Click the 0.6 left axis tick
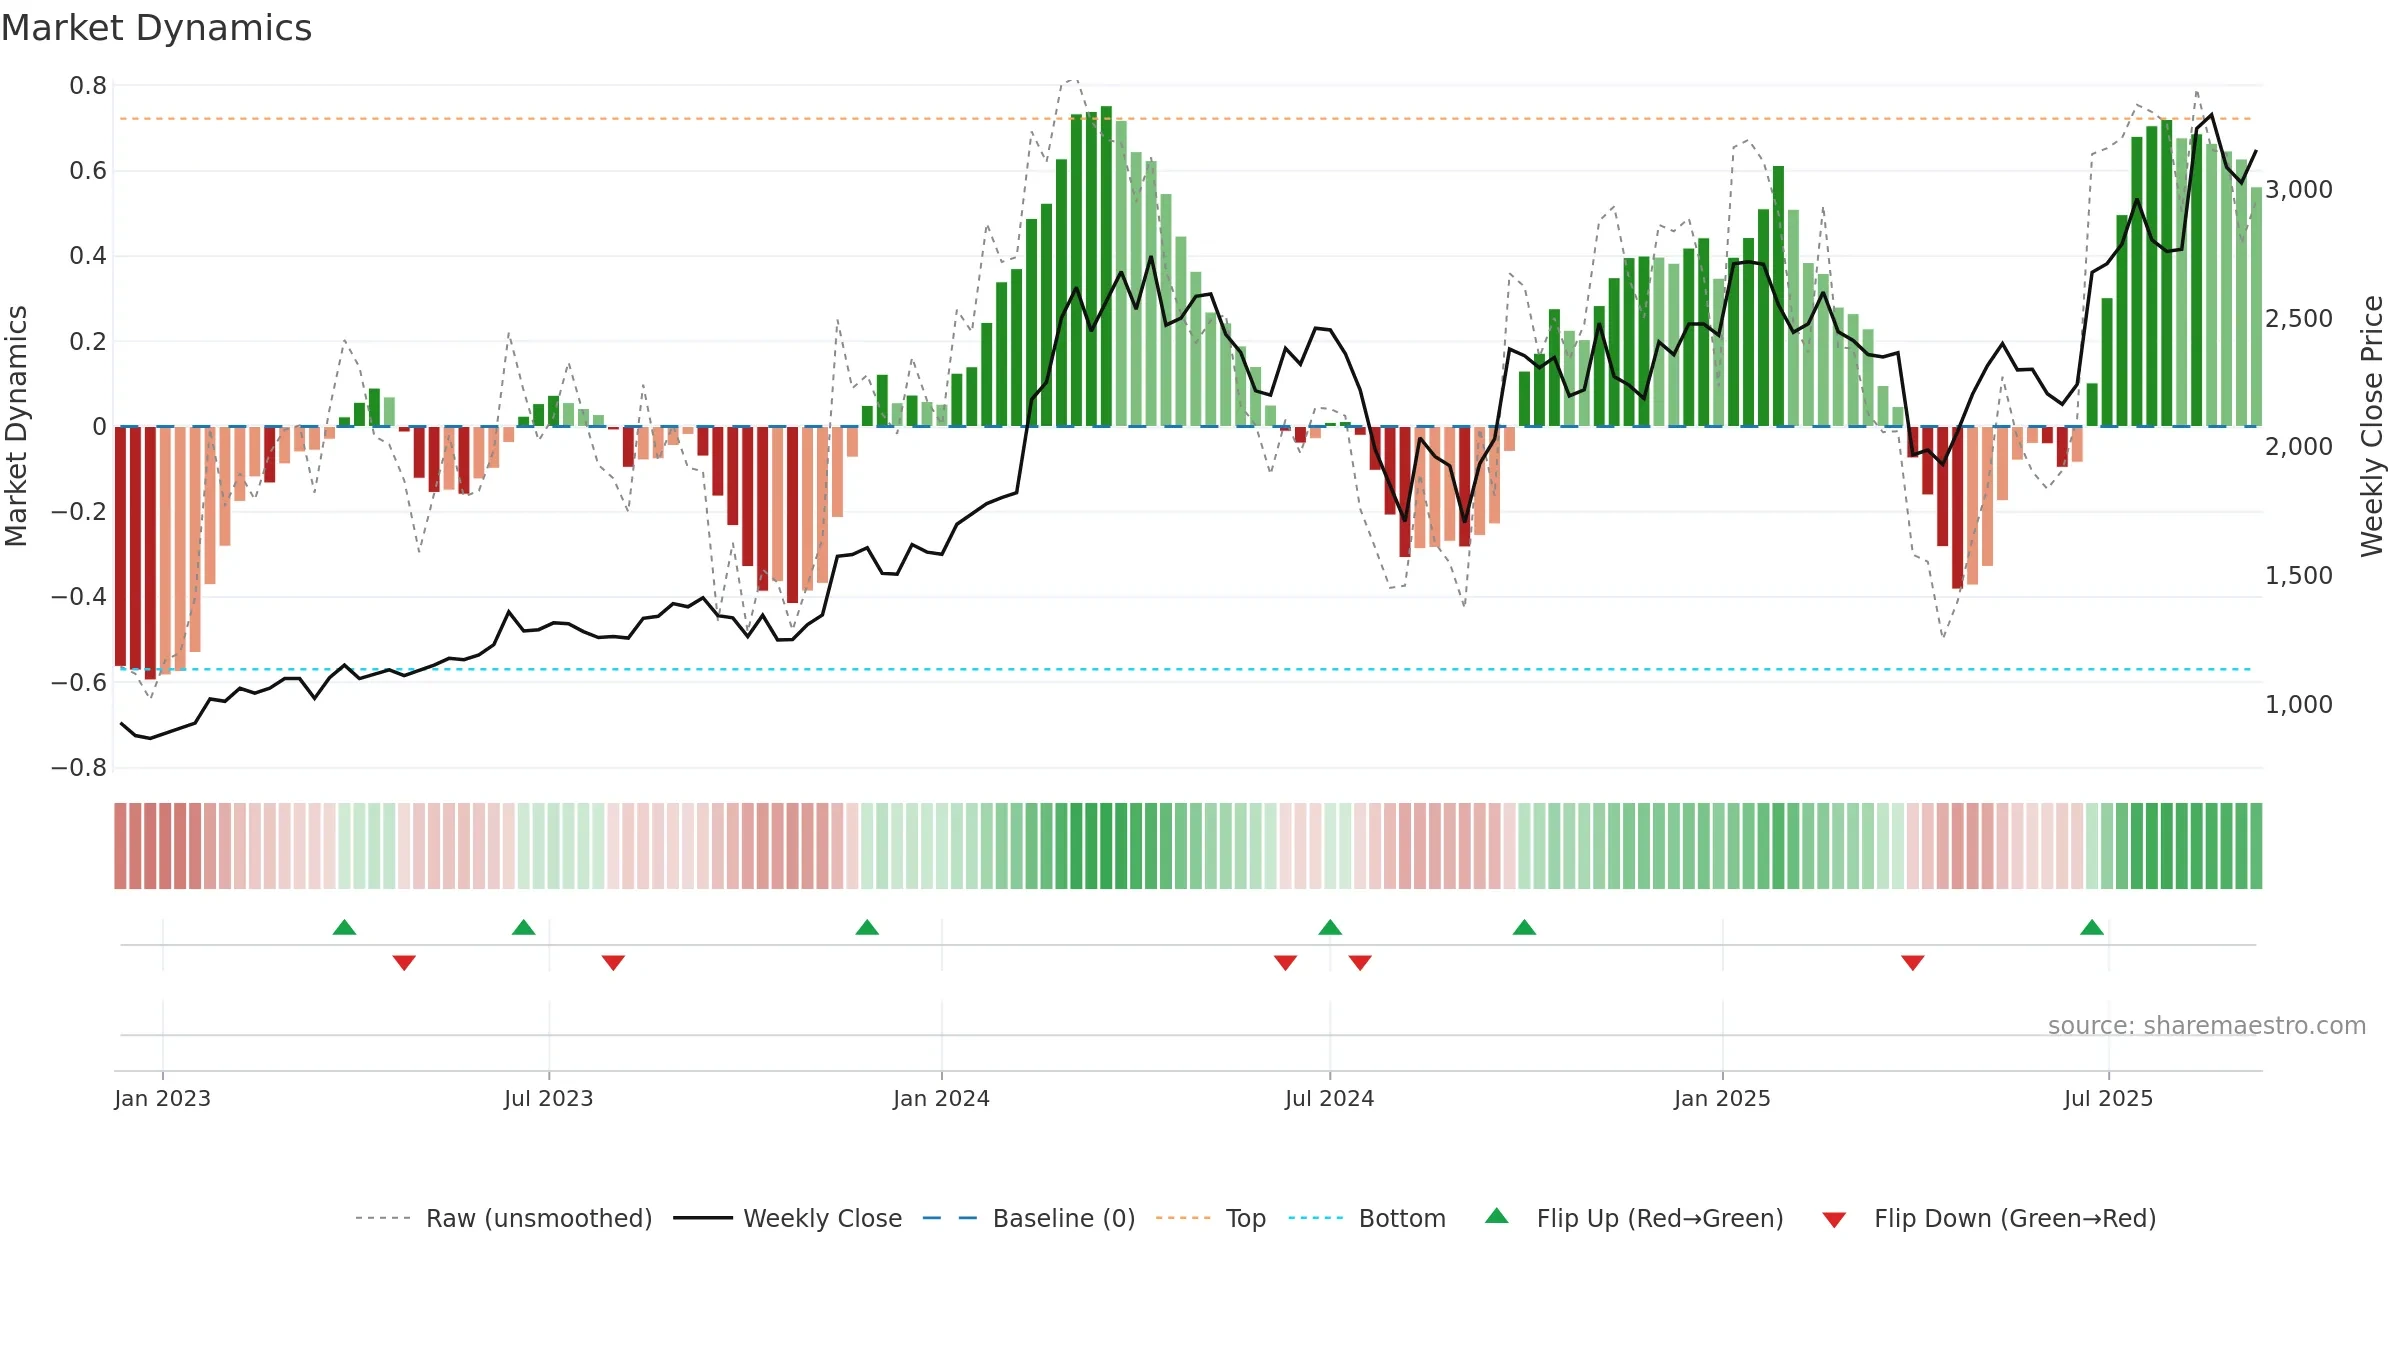This screenshot has height=1350, width=2400. pyautogui.click(x=88, y=171)
